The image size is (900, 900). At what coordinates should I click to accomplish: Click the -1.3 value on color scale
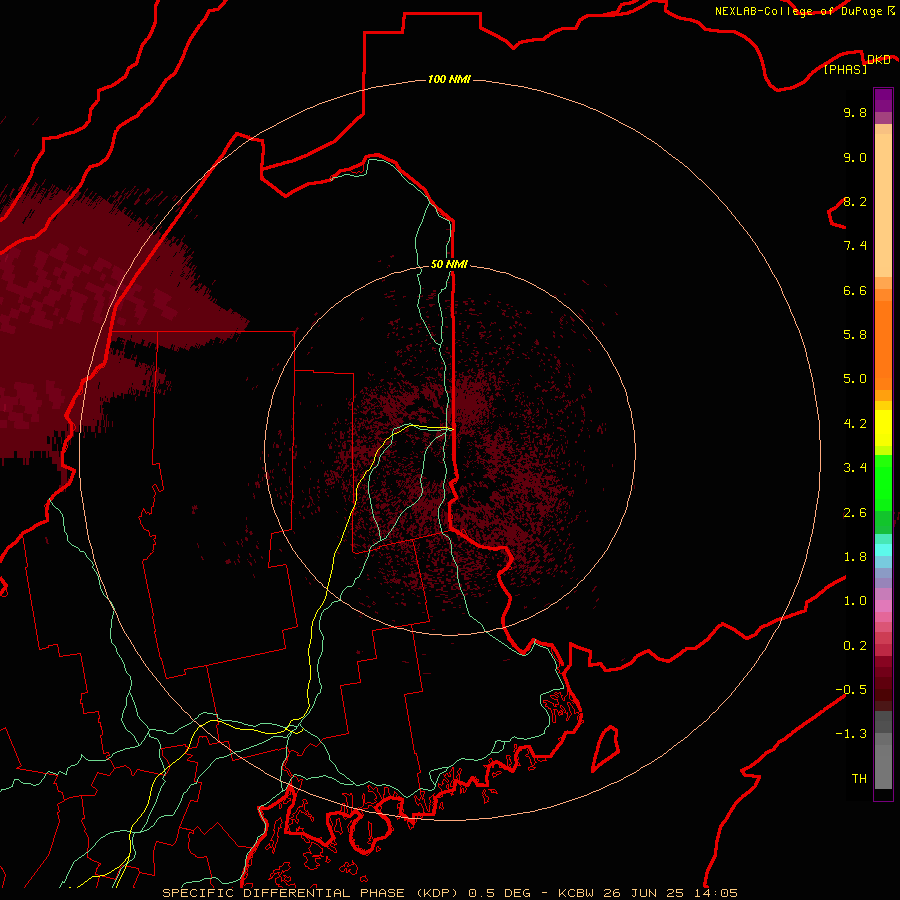click(x=851, y=734)
